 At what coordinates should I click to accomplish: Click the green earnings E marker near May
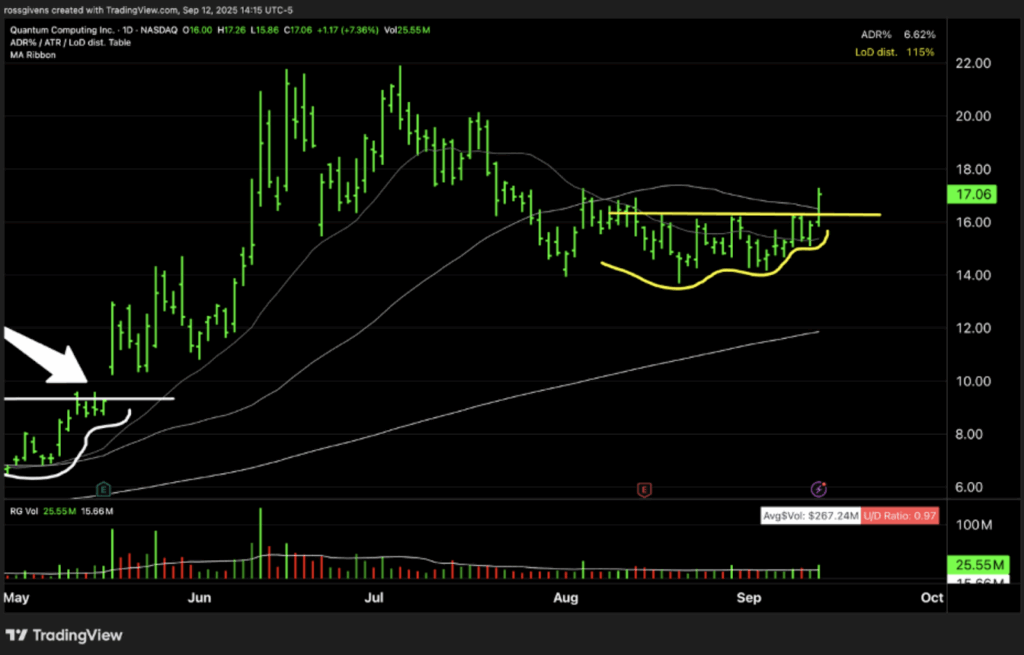point(102,488)
